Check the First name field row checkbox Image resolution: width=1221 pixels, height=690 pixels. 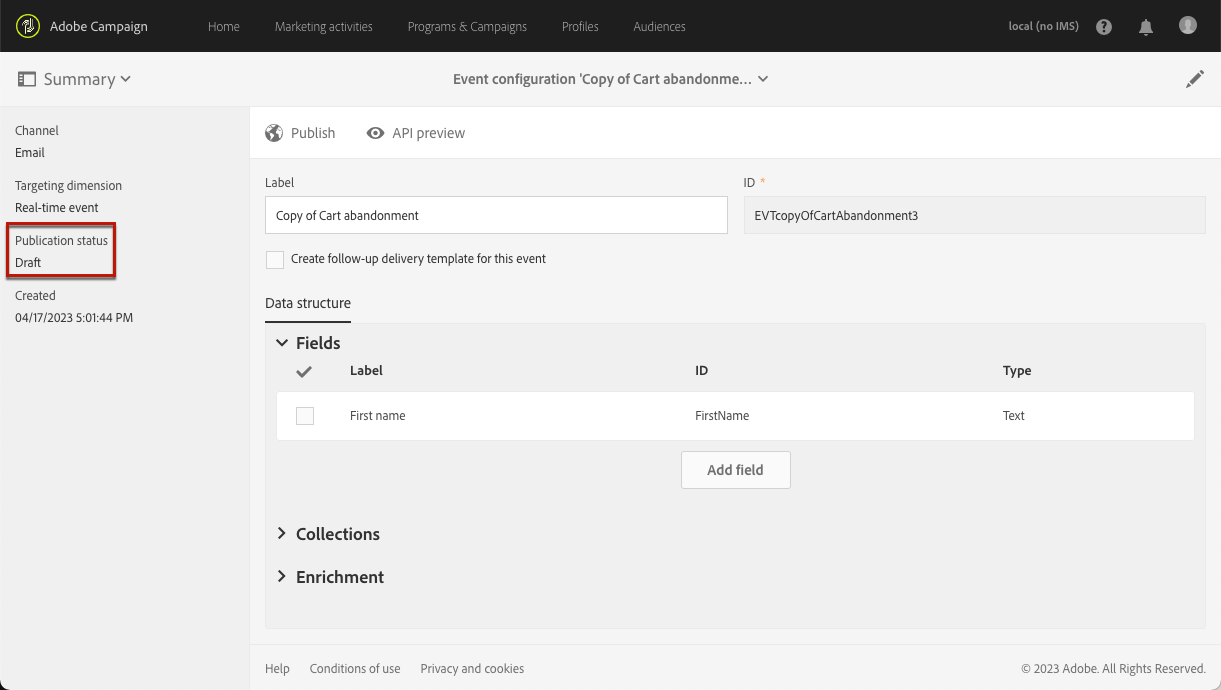(305, 416)
